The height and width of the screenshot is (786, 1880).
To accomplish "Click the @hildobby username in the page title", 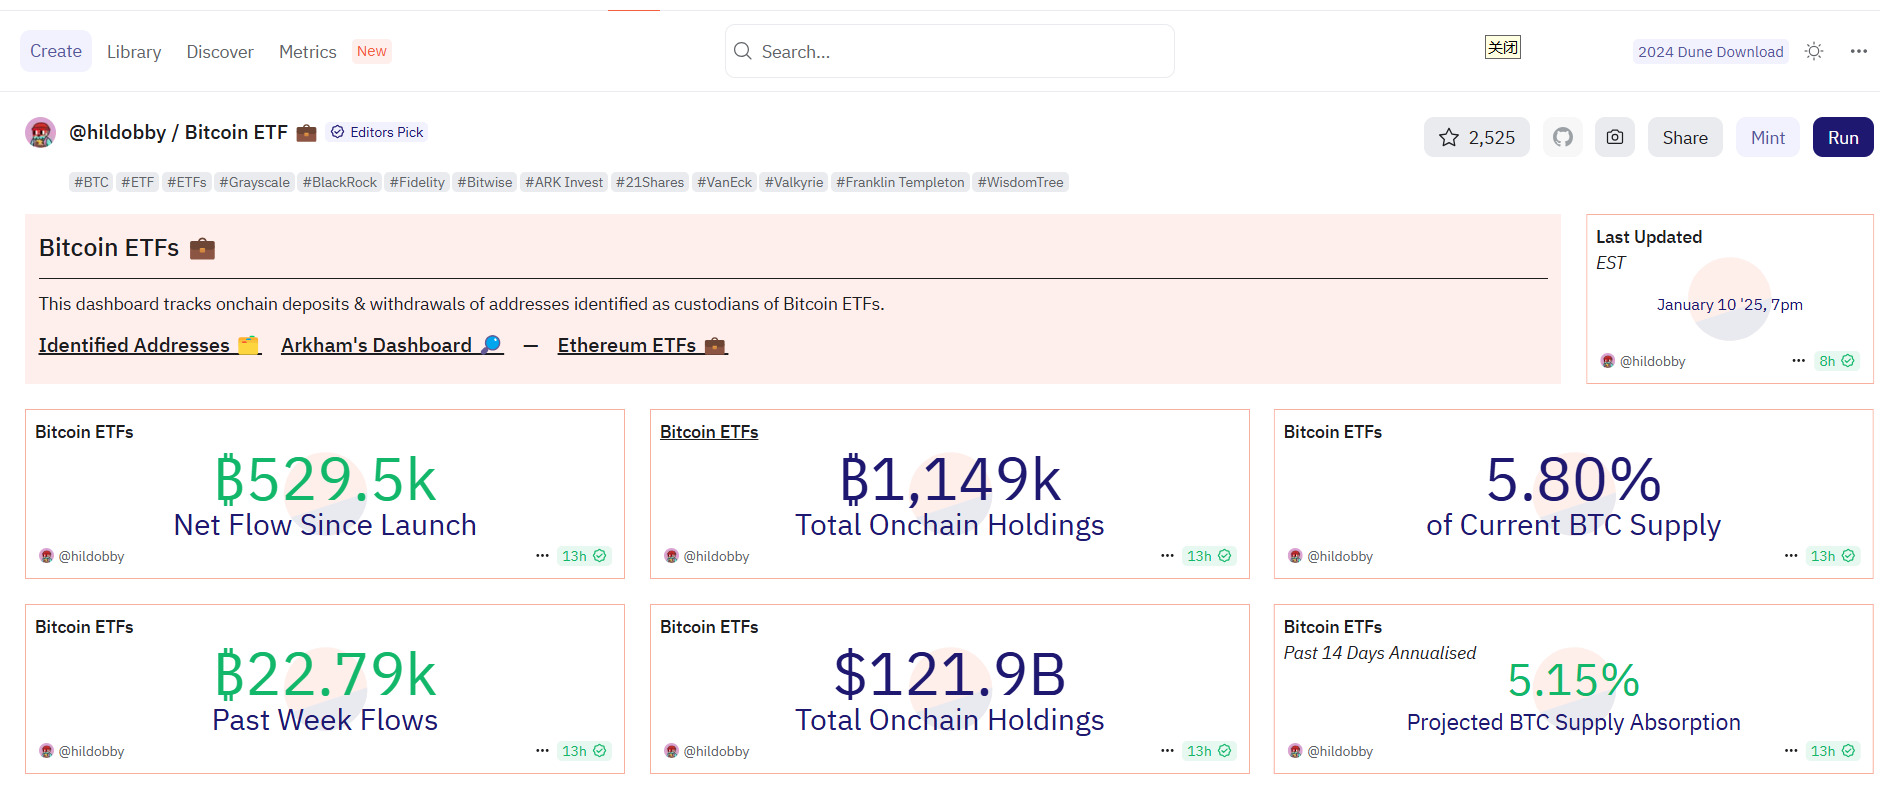I will pos(118,132).
